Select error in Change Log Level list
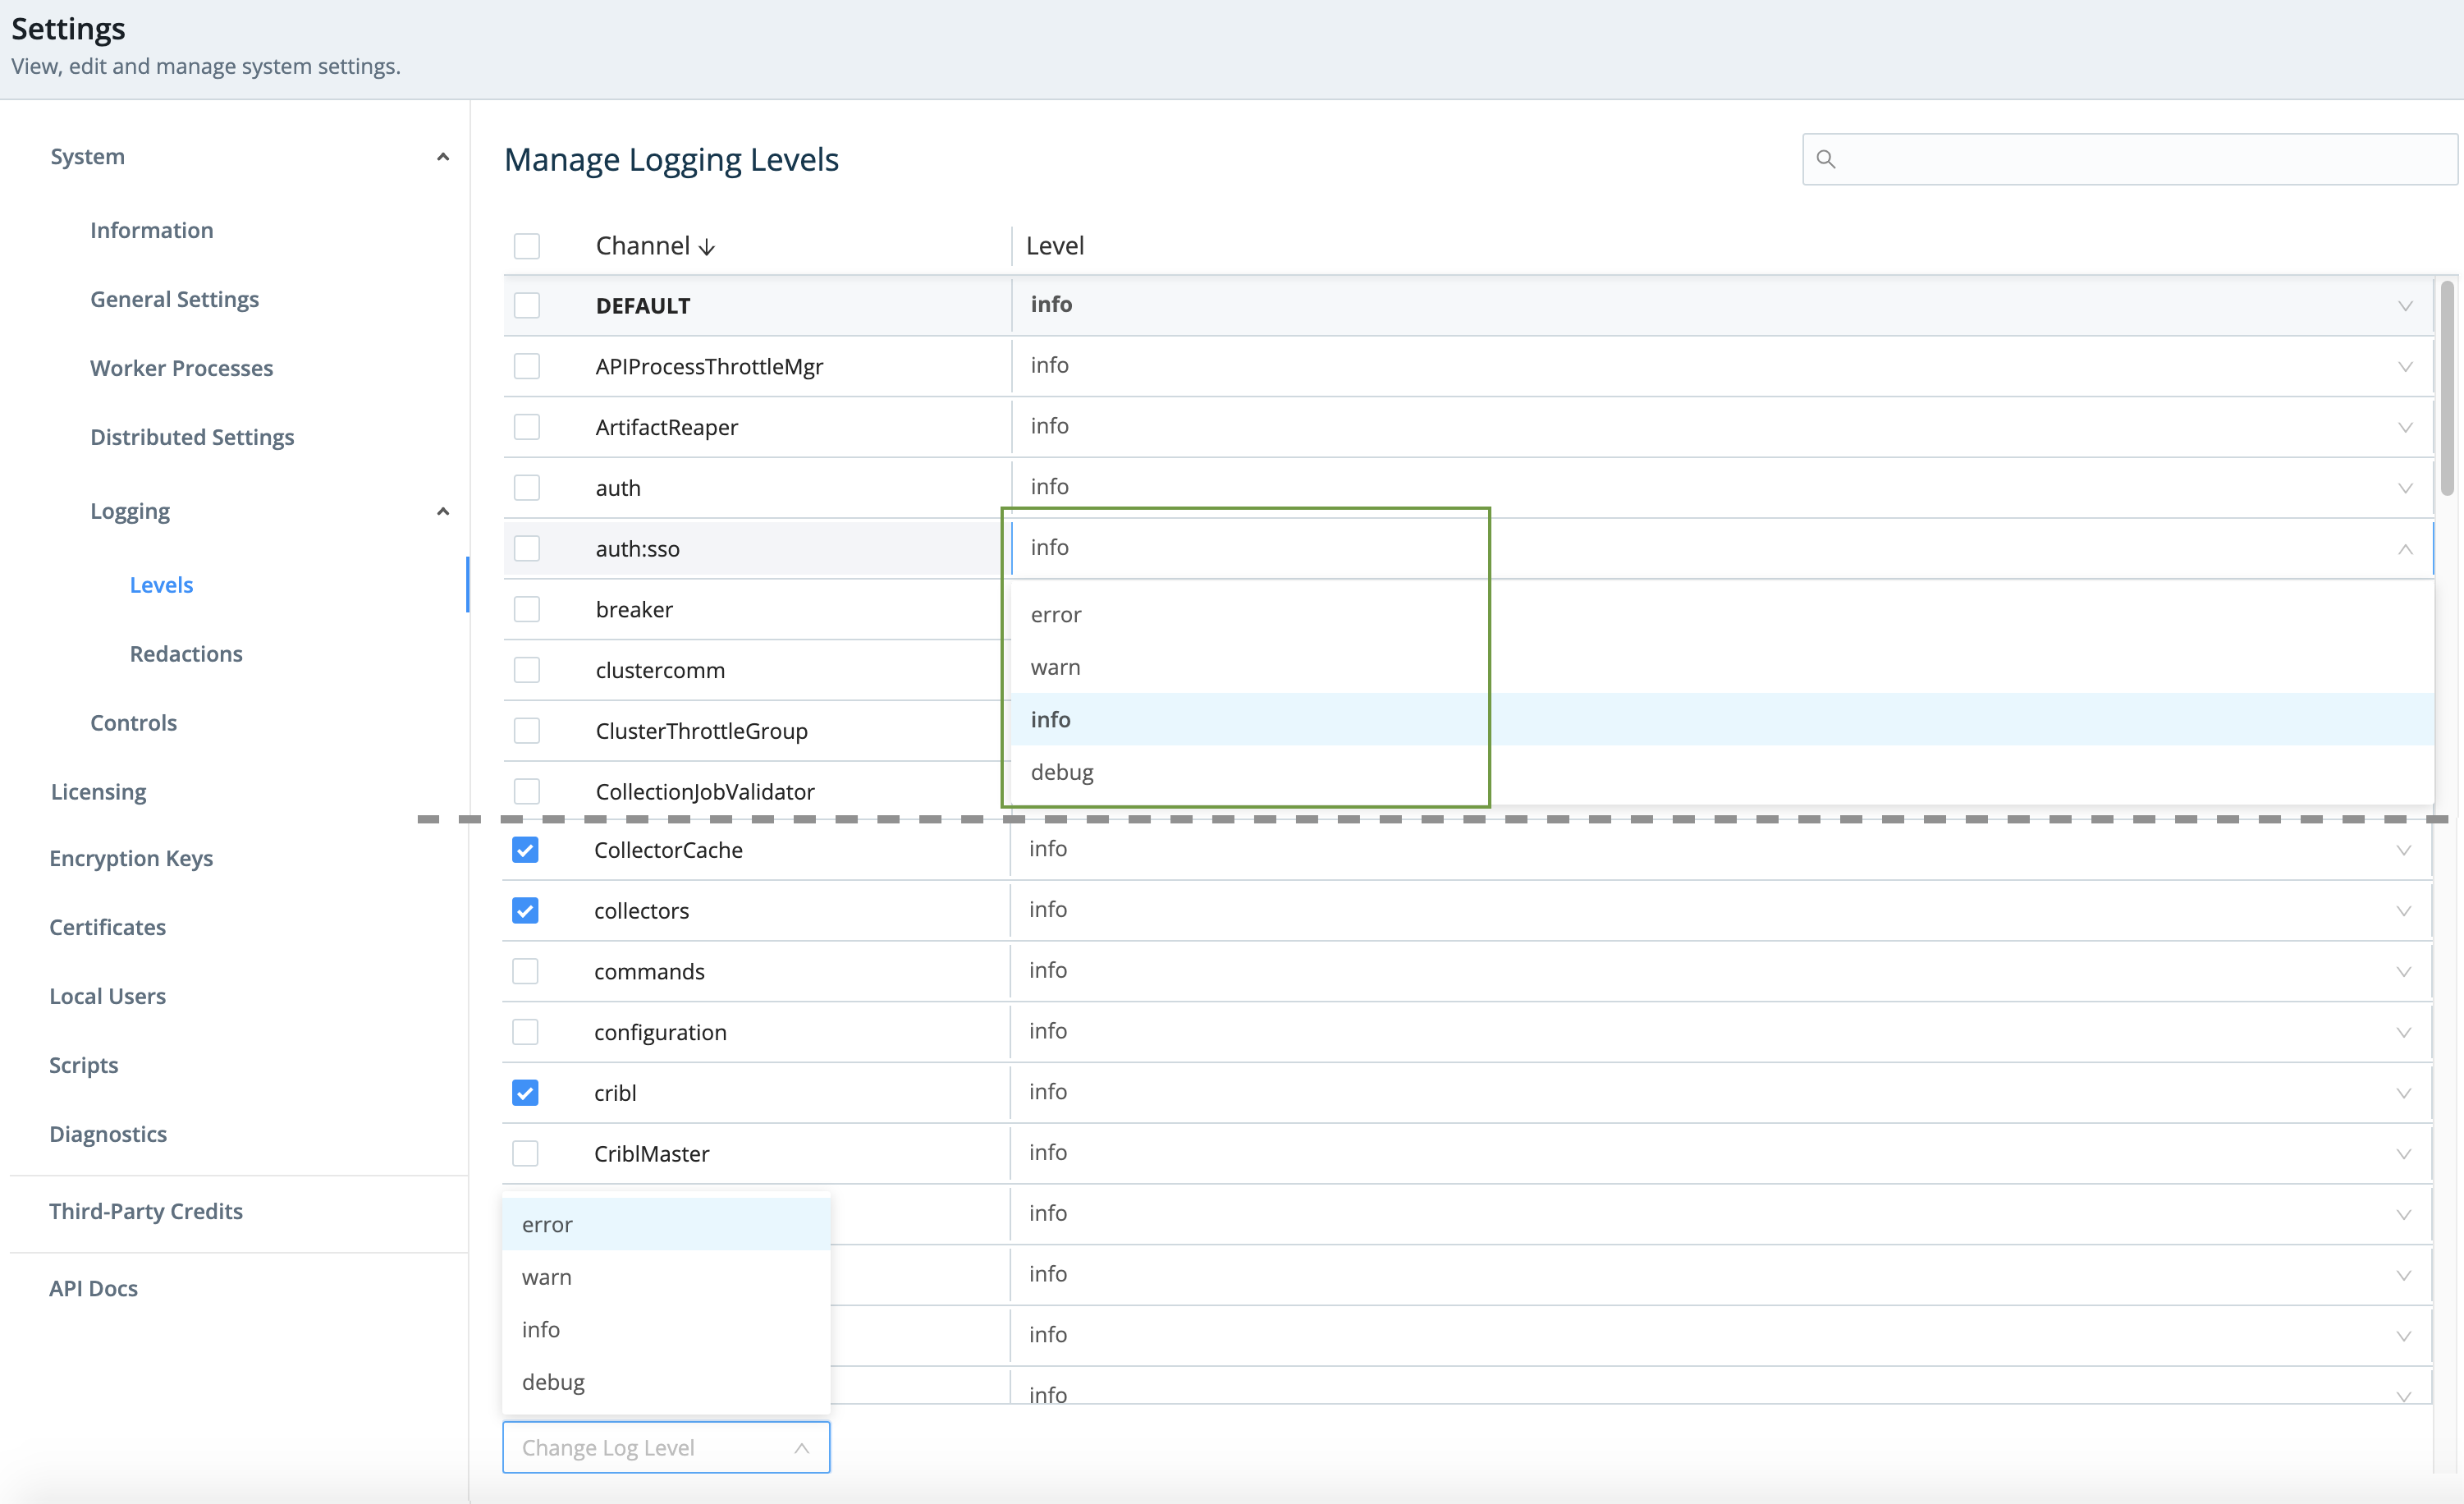Image resolution: width=2464 pixels, height=1504 pixels. 666,1224
